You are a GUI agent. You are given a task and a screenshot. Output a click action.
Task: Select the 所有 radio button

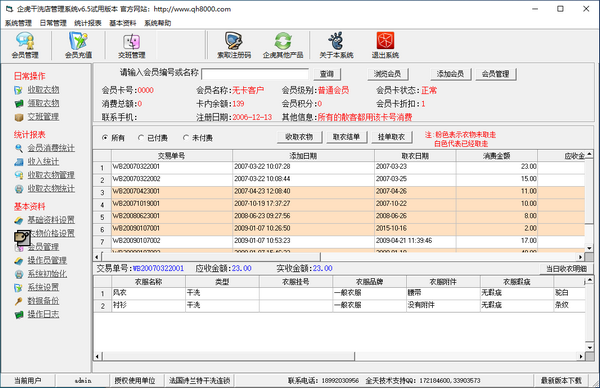[x=105, y=137]
